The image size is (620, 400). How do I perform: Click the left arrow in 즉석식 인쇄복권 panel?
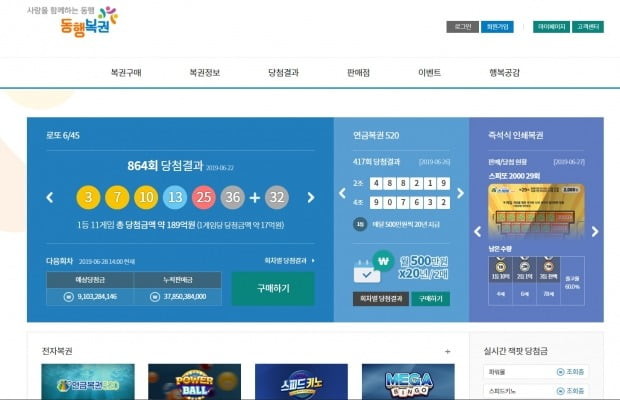click(x=479, y=231)
